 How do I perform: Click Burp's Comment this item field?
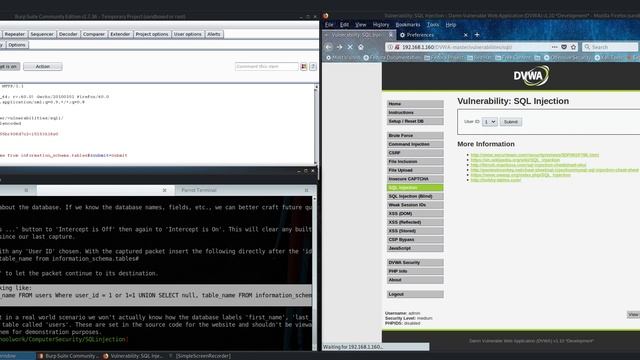[x=267, y=67]
